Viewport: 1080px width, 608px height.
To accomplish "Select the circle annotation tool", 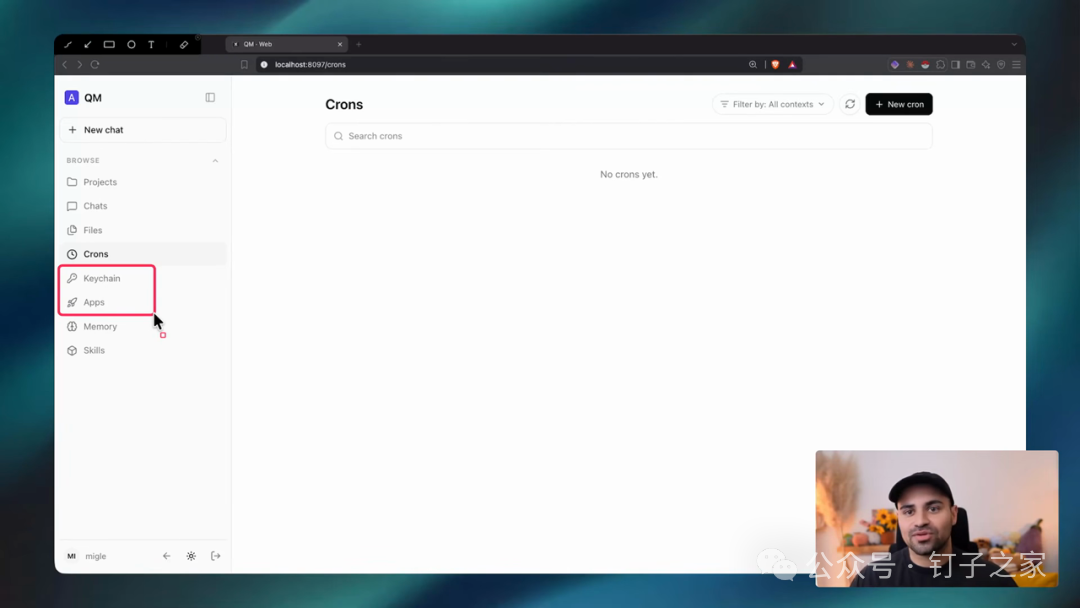I will click(x=131, y=45).
